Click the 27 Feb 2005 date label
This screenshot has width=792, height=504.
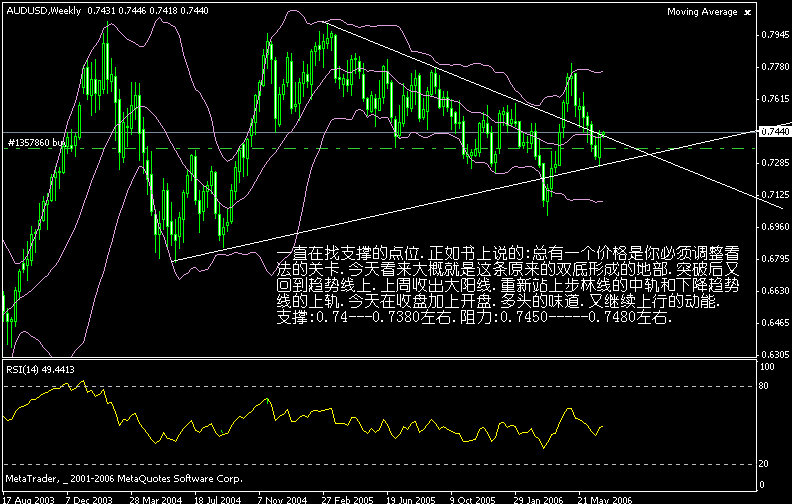[348, 499]
